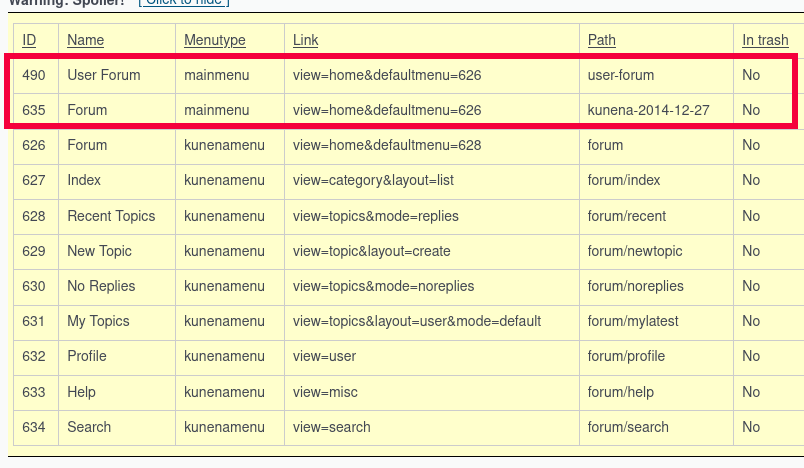The image size is (804, 468).
Task: Select the Link column header
Action: [305, 40]
